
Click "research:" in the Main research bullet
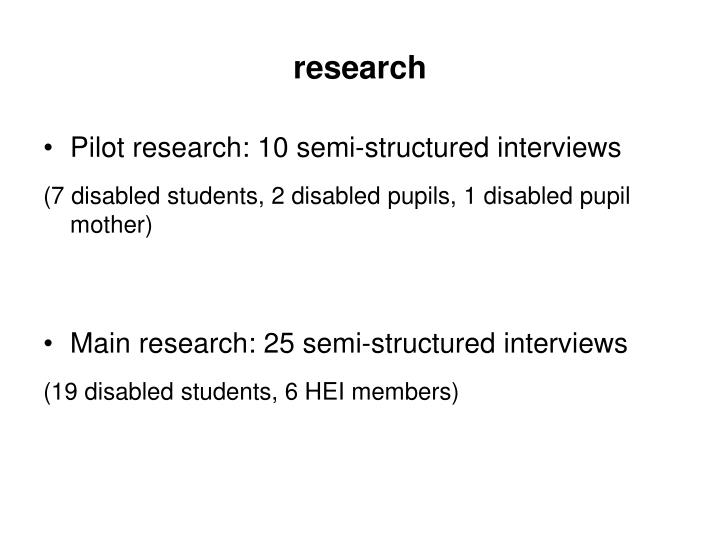[197, 343]
